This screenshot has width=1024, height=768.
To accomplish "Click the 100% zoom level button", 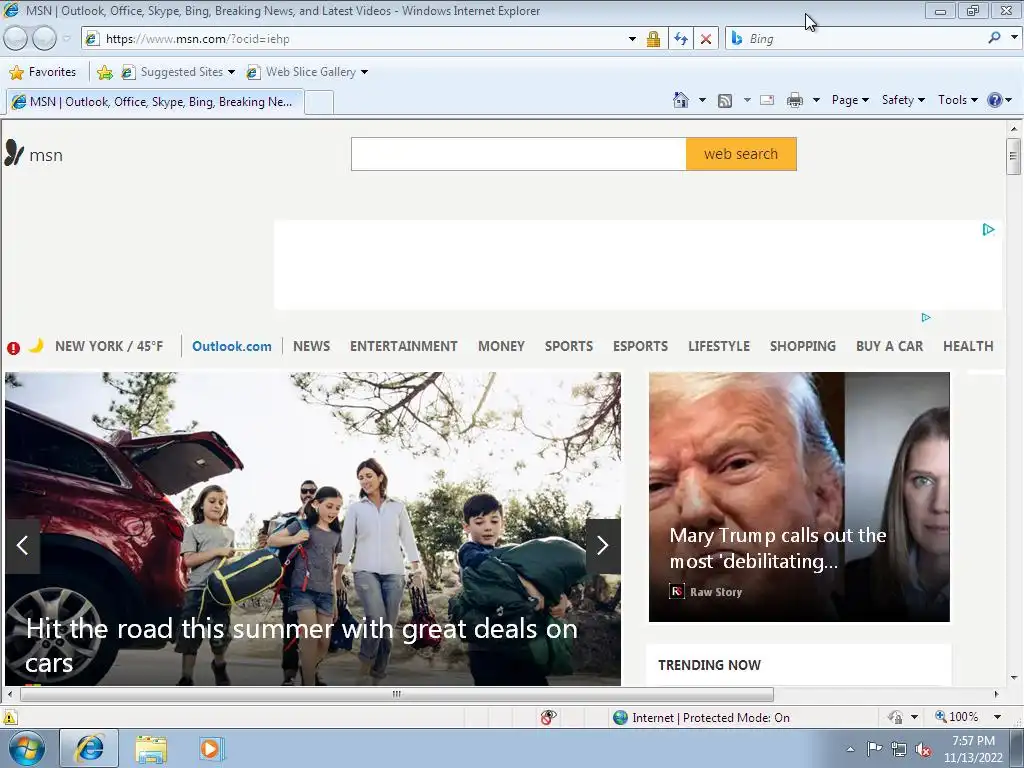I will tap(957, 717).
